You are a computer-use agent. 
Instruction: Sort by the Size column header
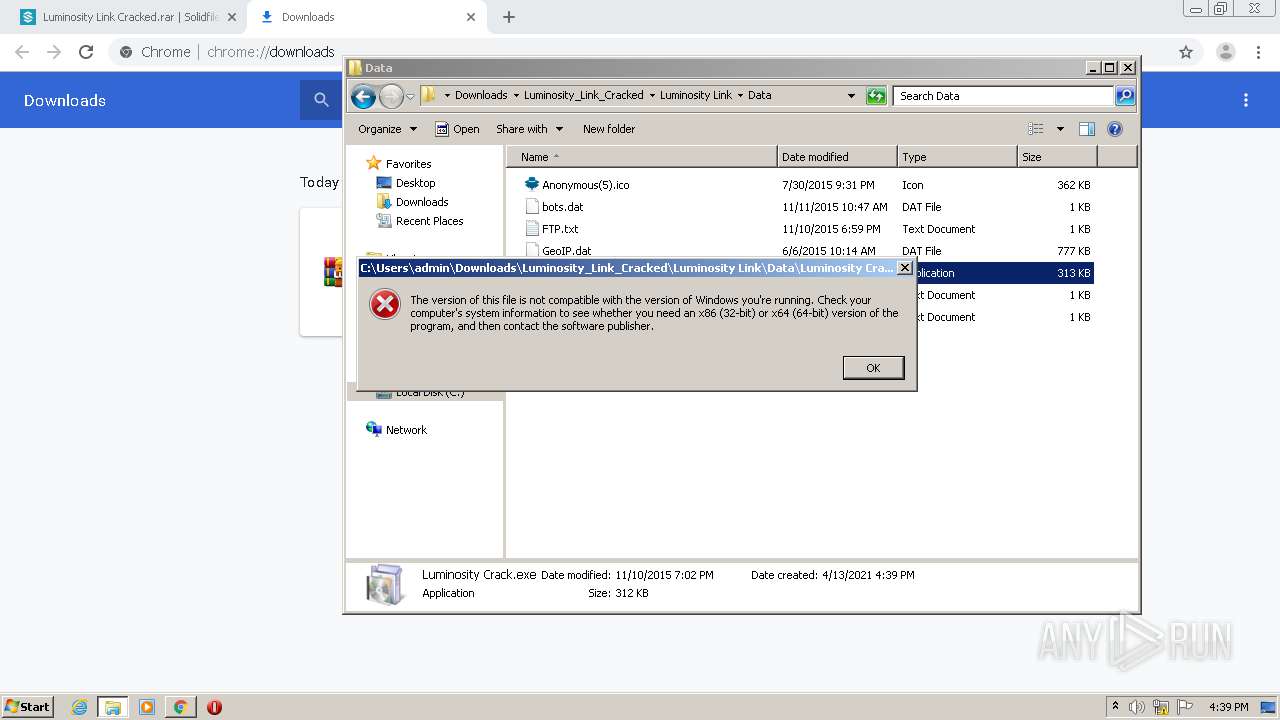[1057, 157]
